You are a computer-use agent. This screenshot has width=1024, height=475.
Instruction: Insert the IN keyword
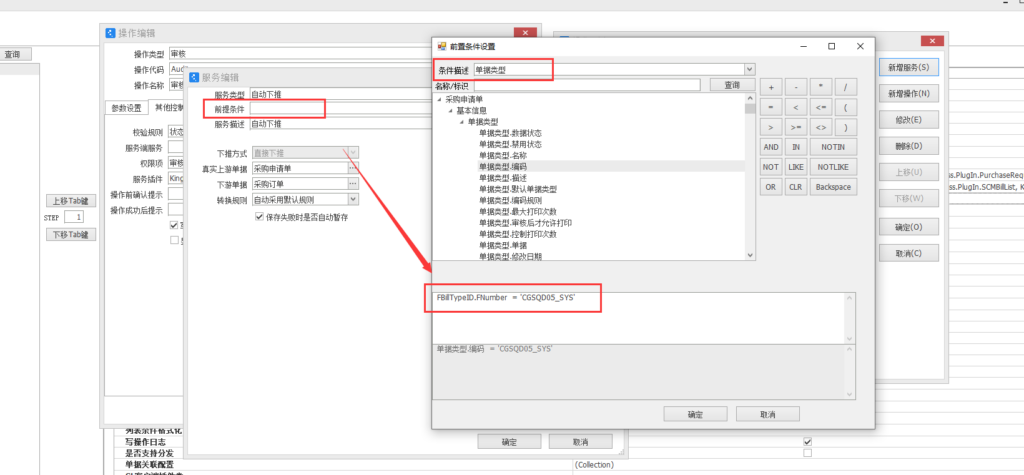click(x=795, y=147)
